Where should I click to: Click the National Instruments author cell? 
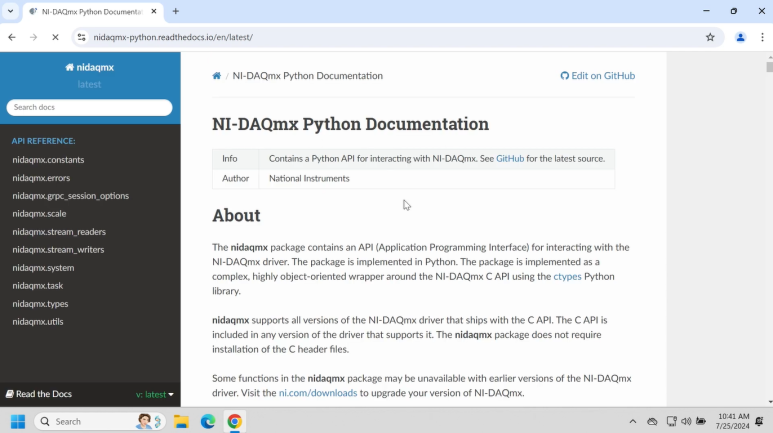pyautogui.click(x=309, y=179)
